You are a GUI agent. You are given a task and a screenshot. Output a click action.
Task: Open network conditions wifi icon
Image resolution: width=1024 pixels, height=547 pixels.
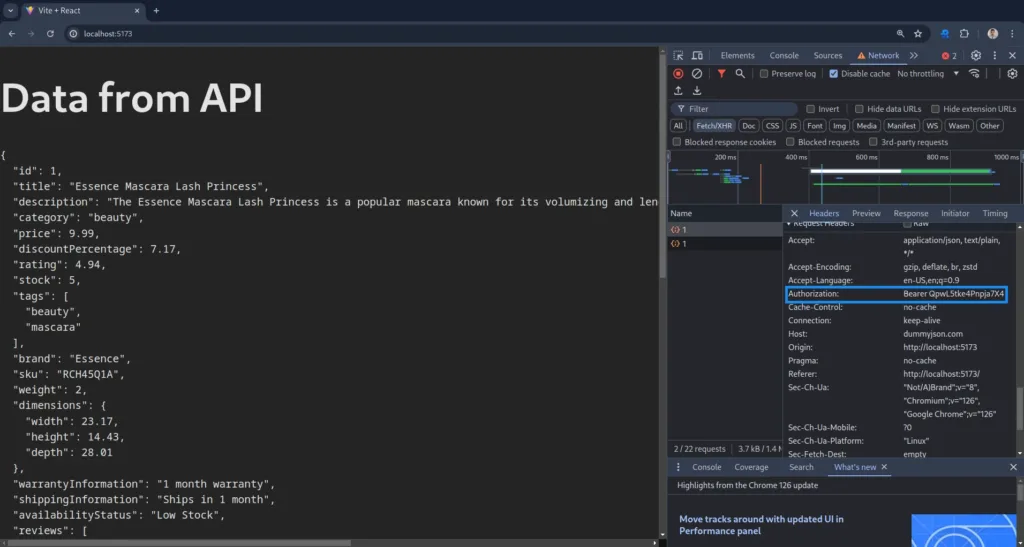(x=974, y=74)
